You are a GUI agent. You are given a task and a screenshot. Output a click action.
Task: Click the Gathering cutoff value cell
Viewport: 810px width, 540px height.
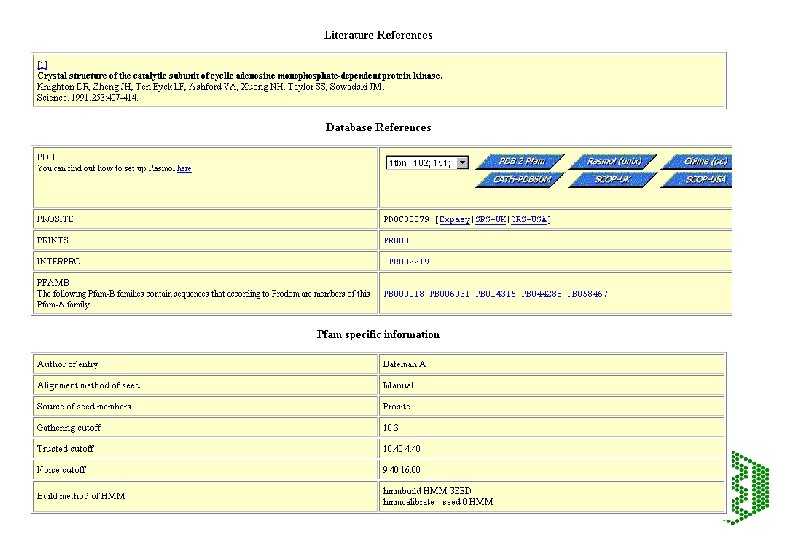552,428
